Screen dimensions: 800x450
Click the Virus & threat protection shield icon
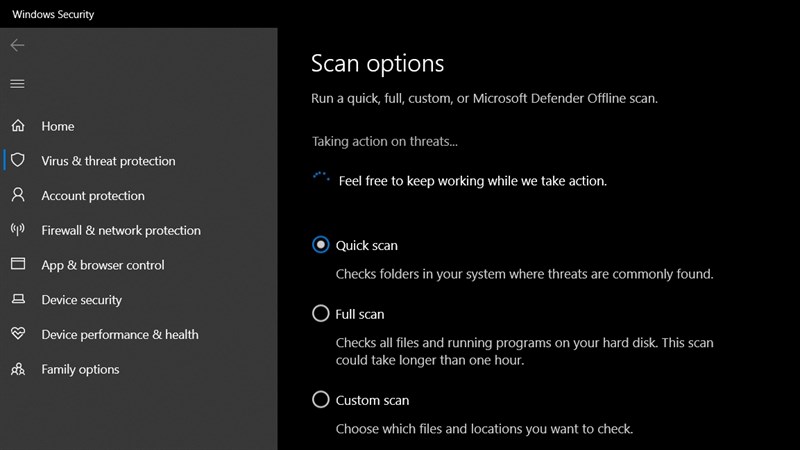tap(17, 161)
